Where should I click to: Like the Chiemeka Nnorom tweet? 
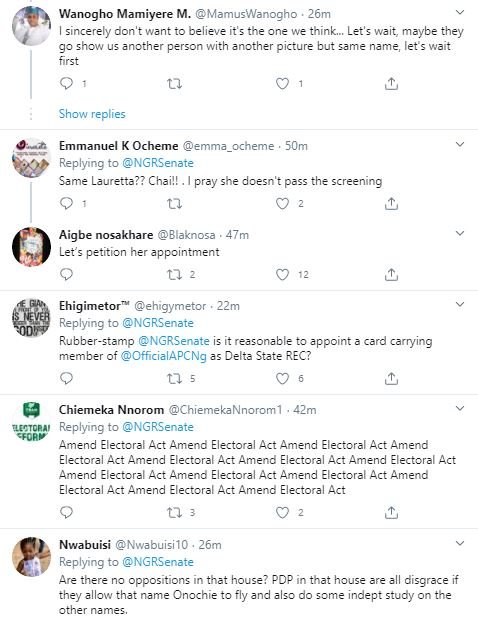282,512
